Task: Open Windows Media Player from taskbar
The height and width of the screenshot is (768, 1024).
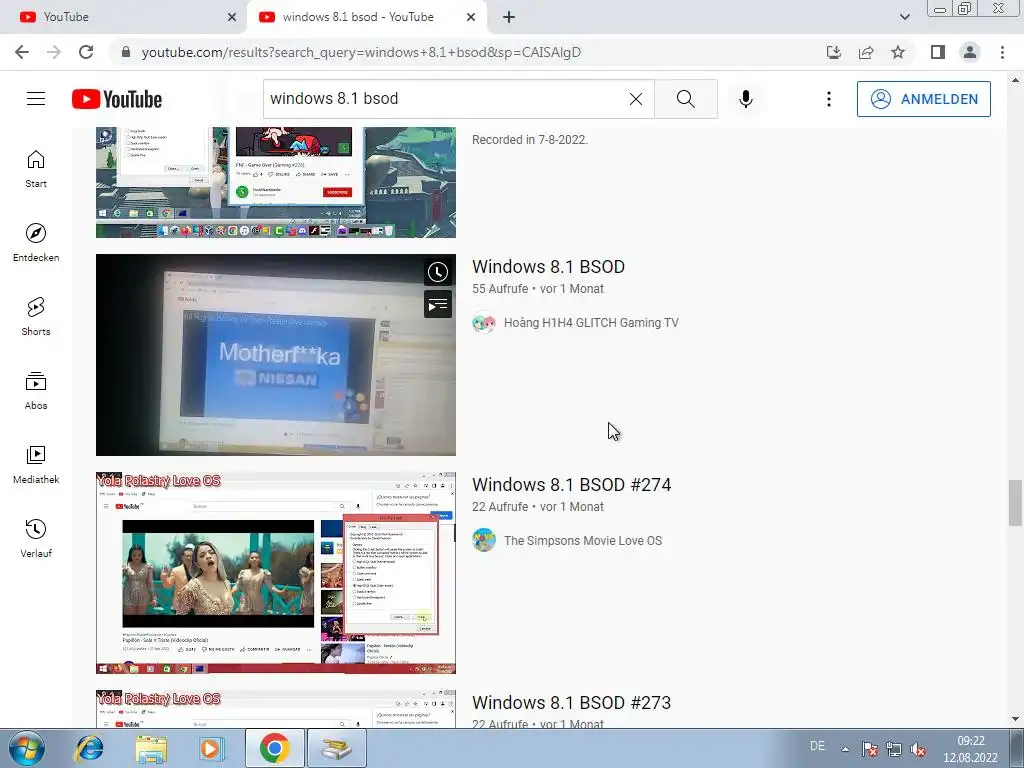Action: (211, 748)
